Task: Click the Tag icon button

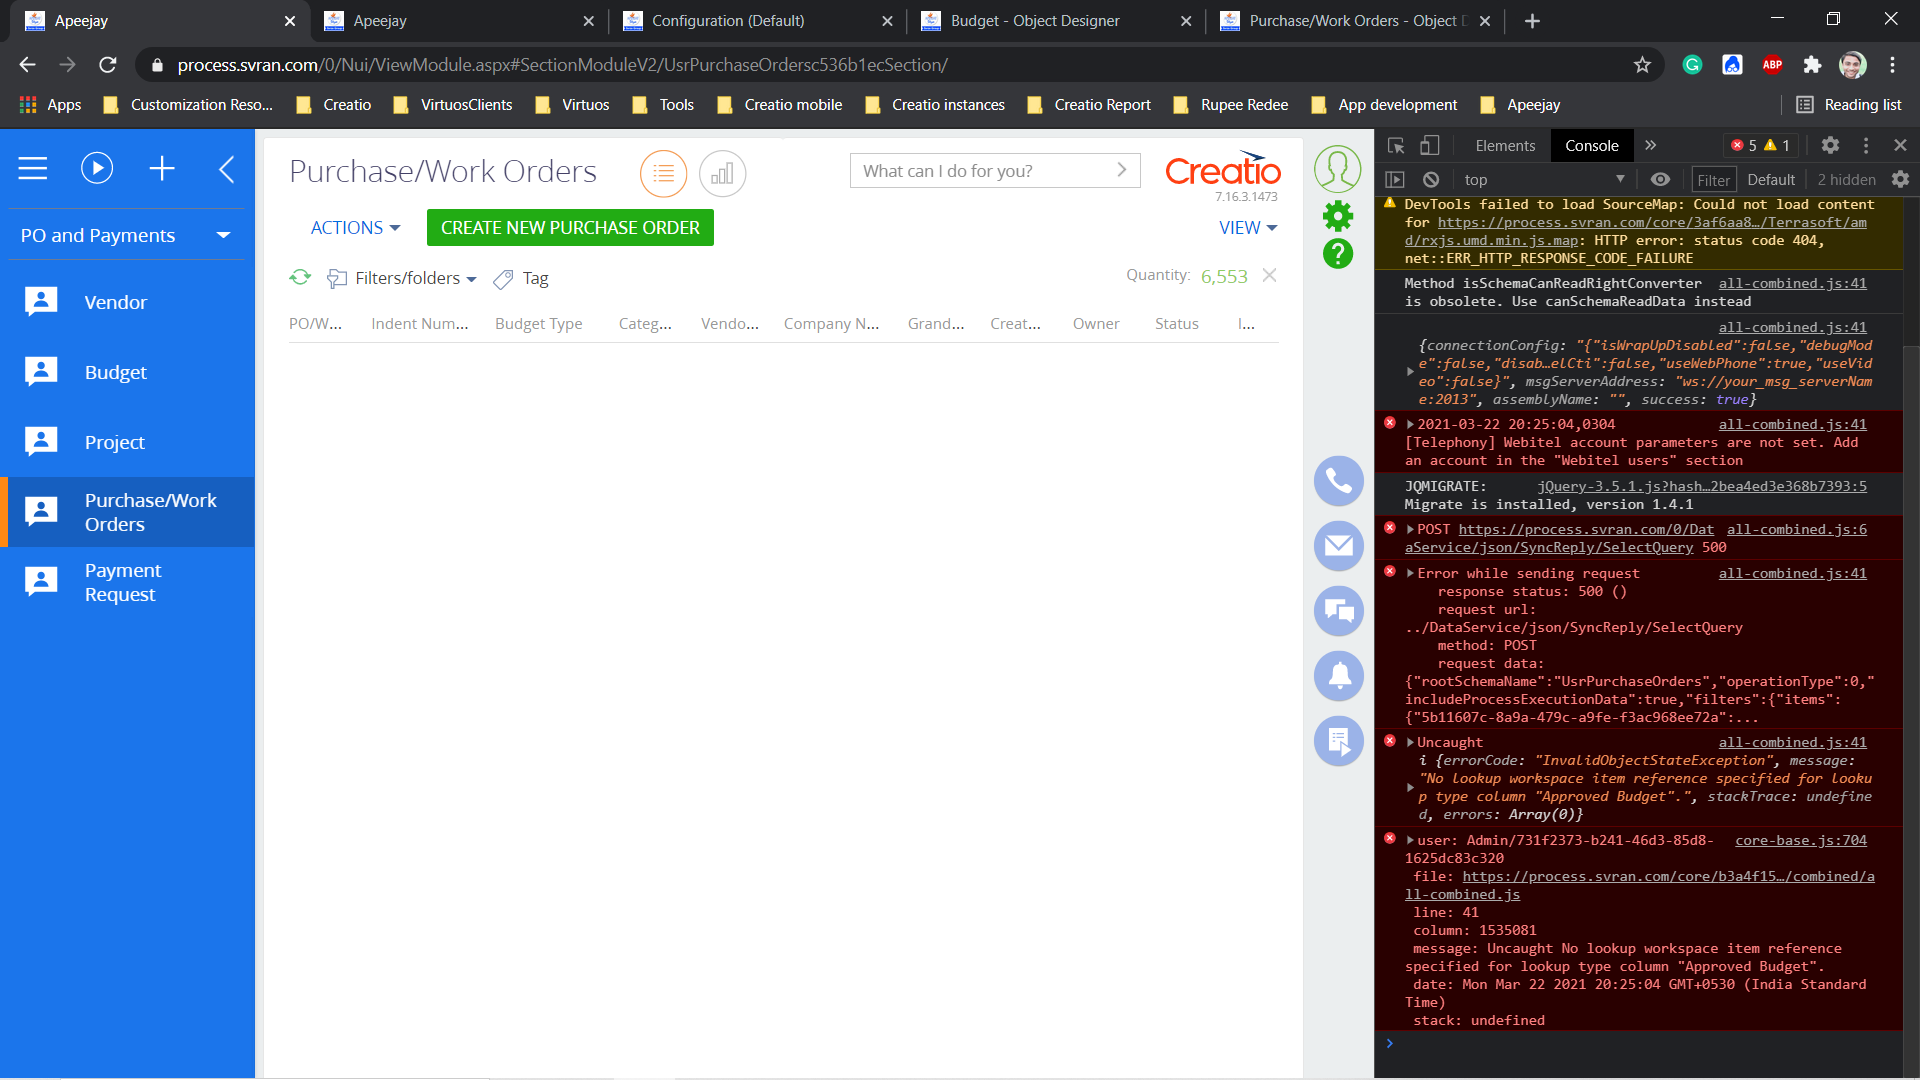Action: pyautogui.click(x=503, y=279)
